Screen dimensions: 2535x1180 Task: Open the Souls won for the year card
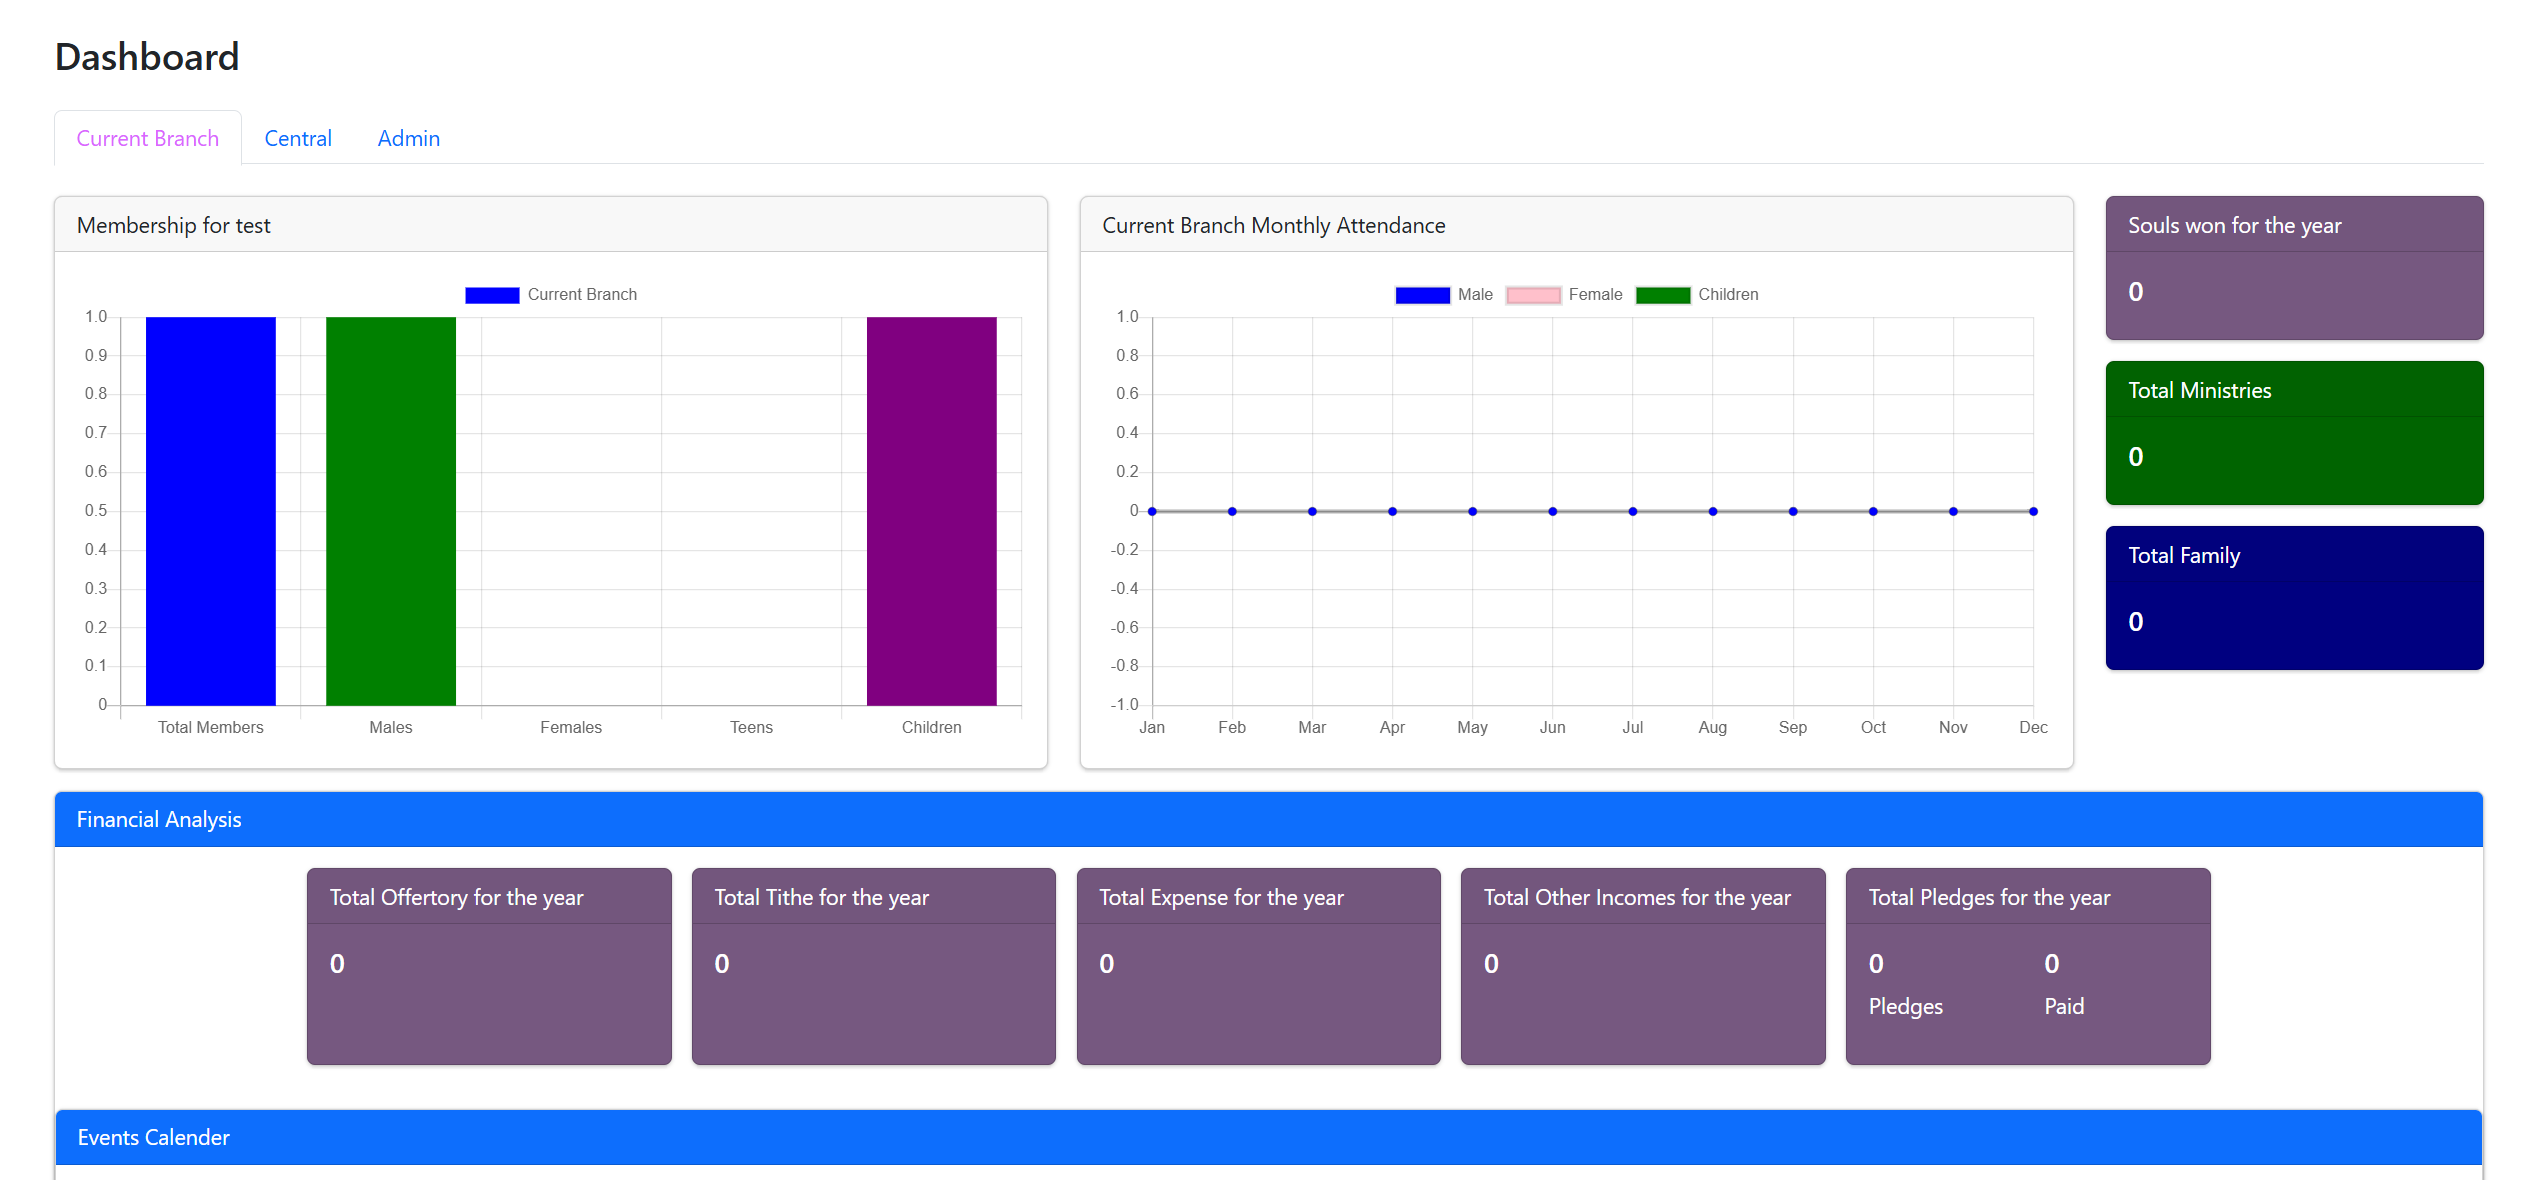2293,268
